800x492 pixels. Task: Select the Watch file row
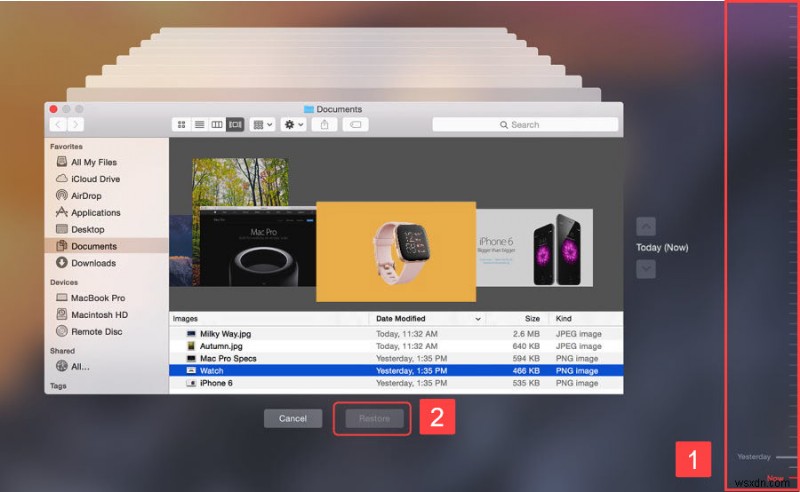pyautogui.click(x=396, y=371)
